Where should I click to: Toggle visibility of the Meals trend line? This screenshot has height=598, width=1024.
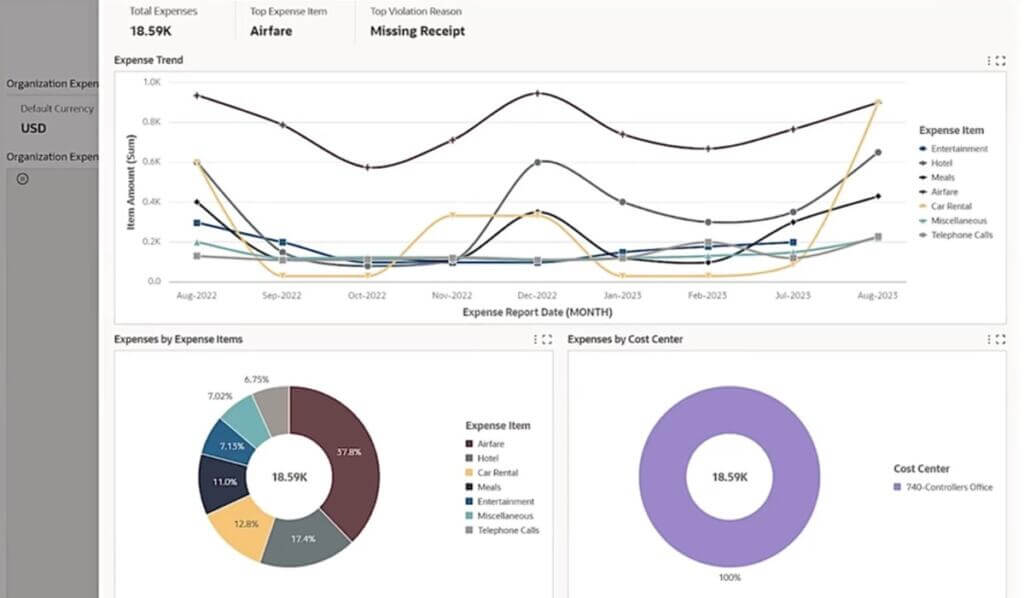[x=924, y=176]
